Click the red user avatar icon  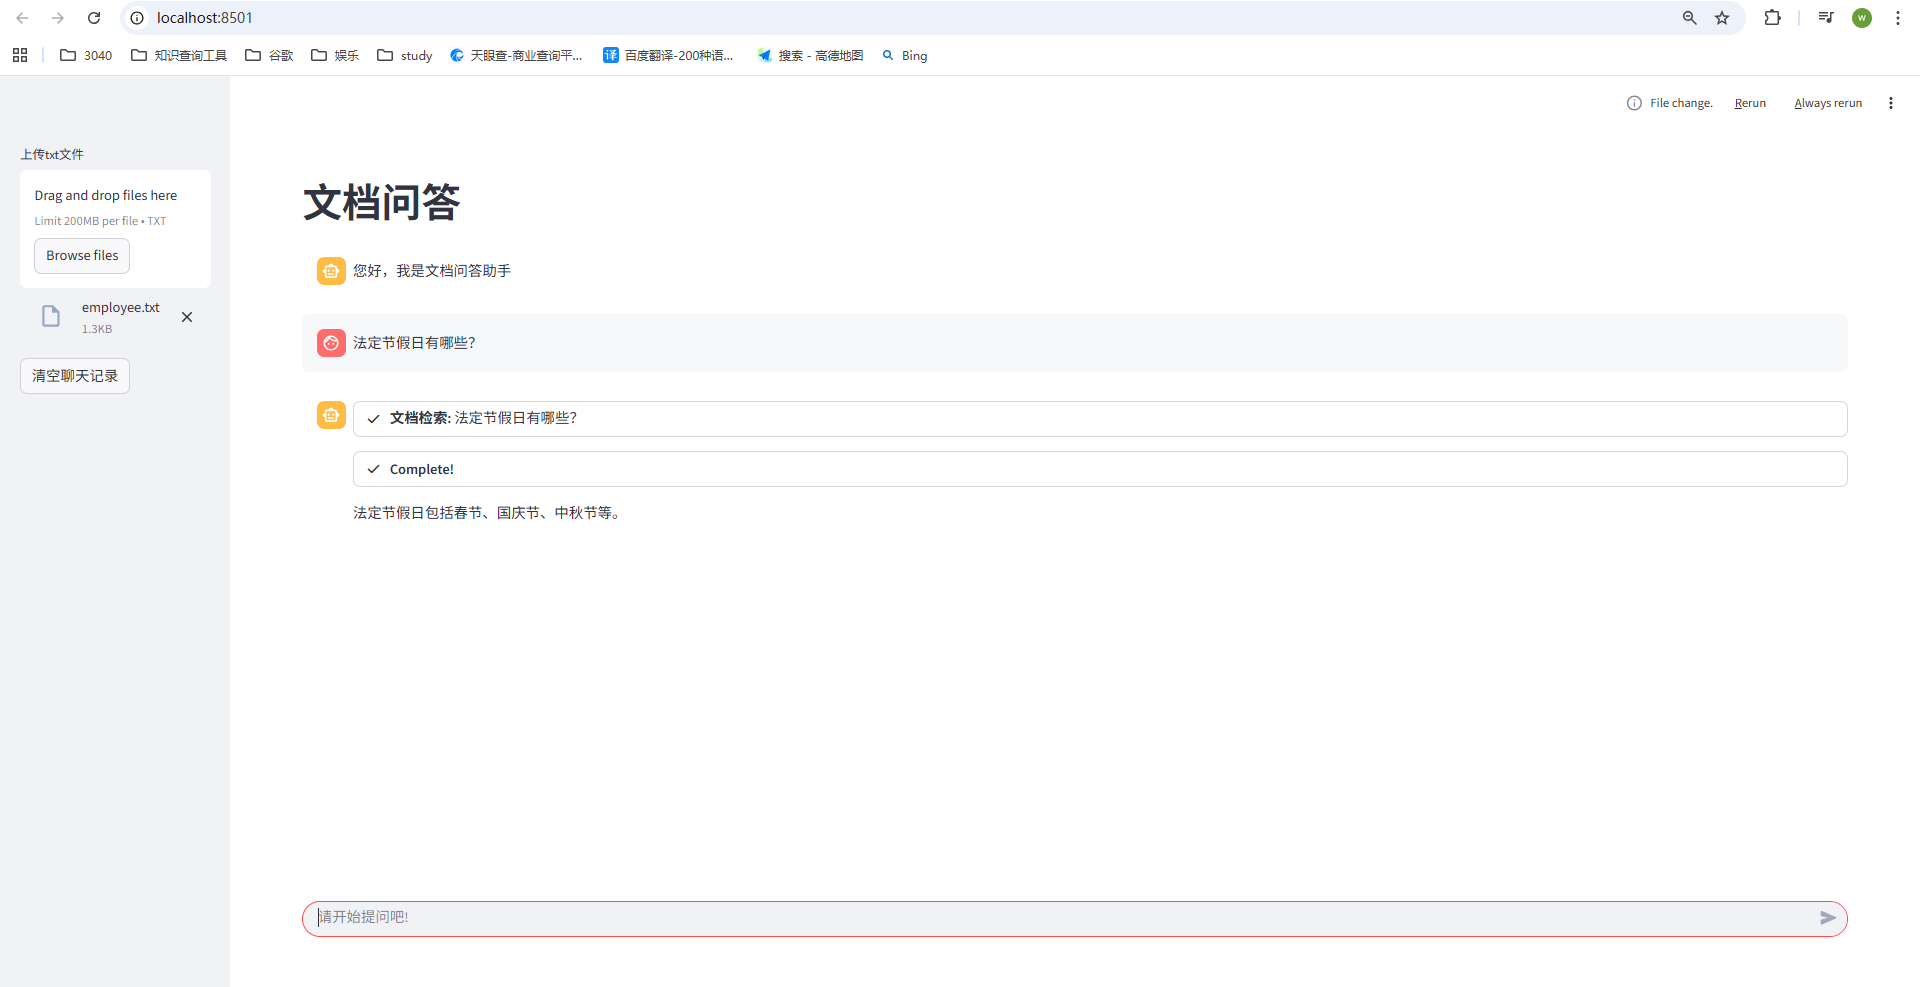pyautogui.click(x=331, y=343)
